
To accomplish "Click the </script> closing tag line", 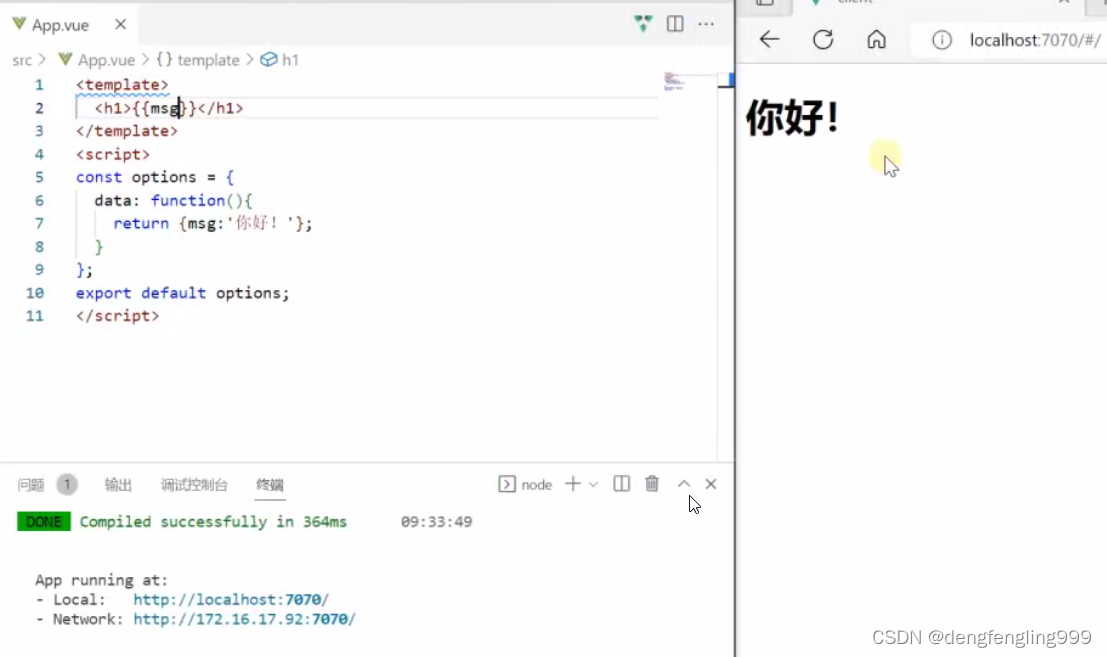I will click(117, 316).
